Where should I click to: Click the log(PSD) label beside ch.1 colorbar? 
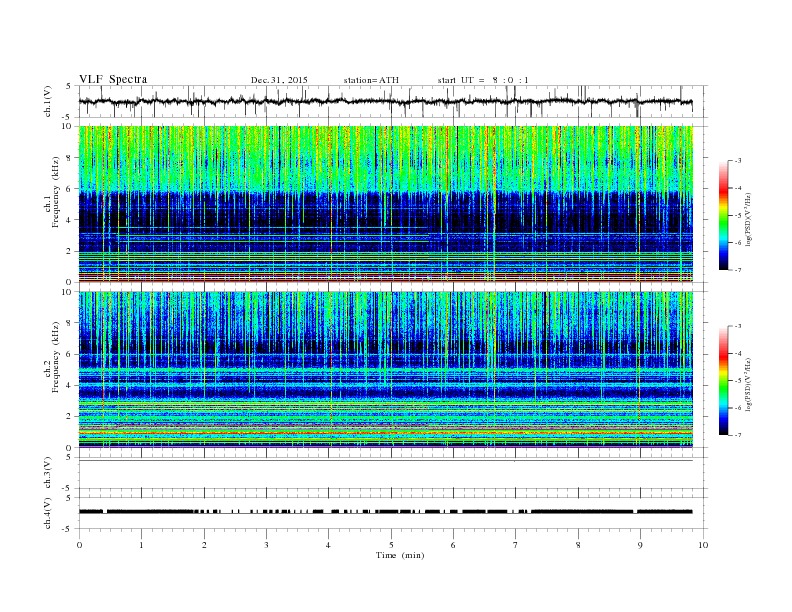[749, 219]
